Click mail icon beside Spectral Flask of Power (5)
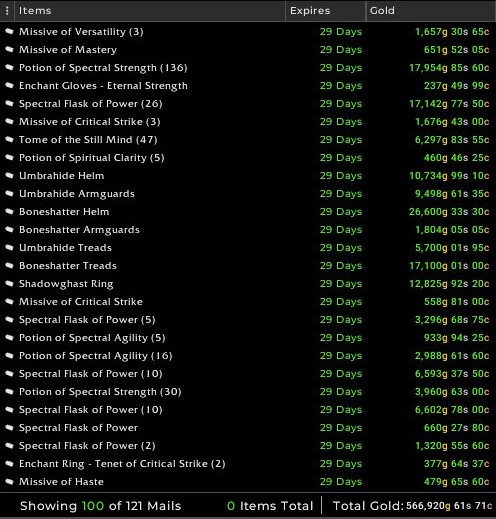 (9, 319)
